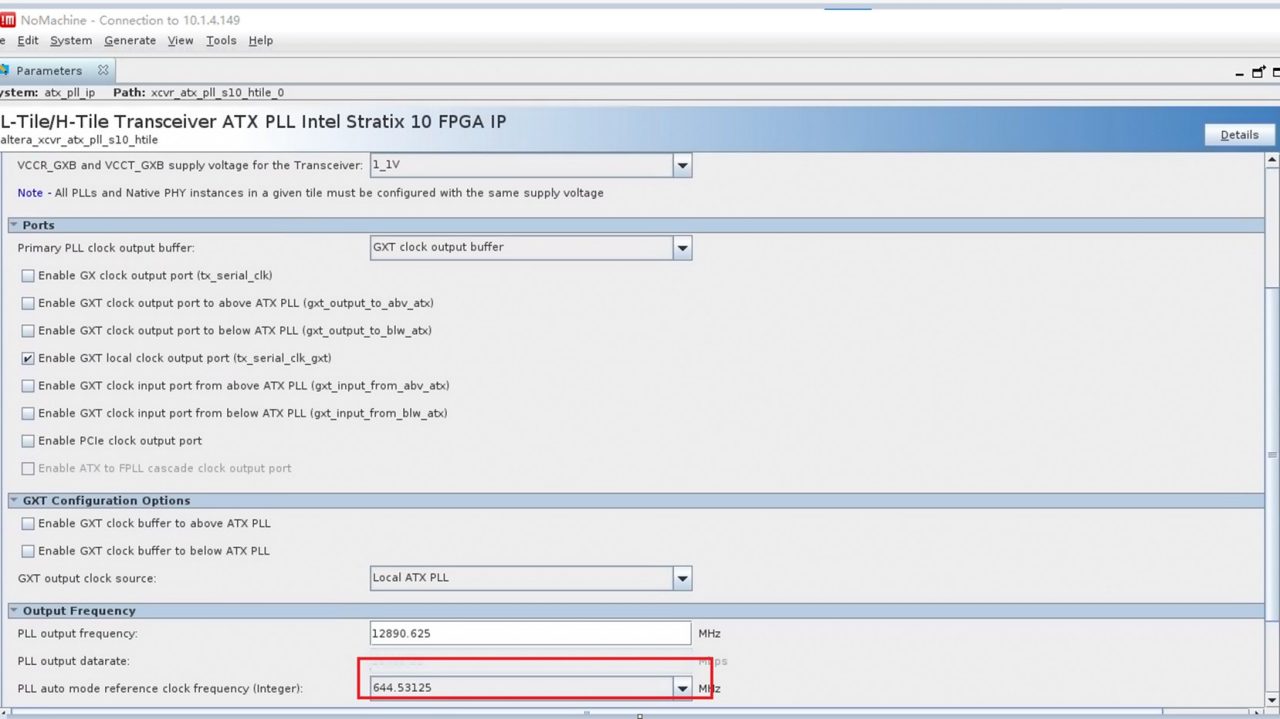The width and height of the screenshot is (1280, 719).
Task: Open the Tools menu
Action: pos(221,41)
